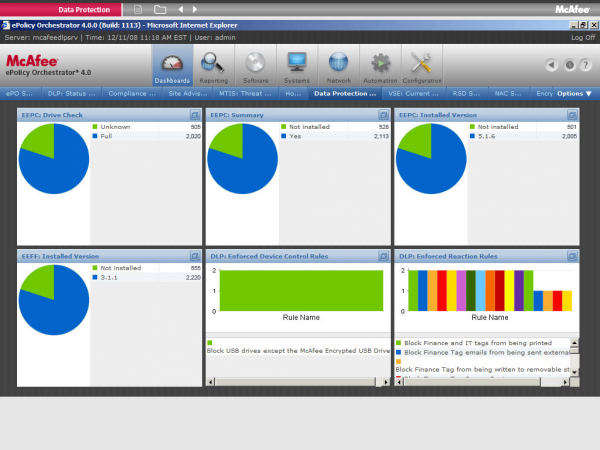600x450 pixels.
Task: Open the Configuration section
Action: click(422, 65)
